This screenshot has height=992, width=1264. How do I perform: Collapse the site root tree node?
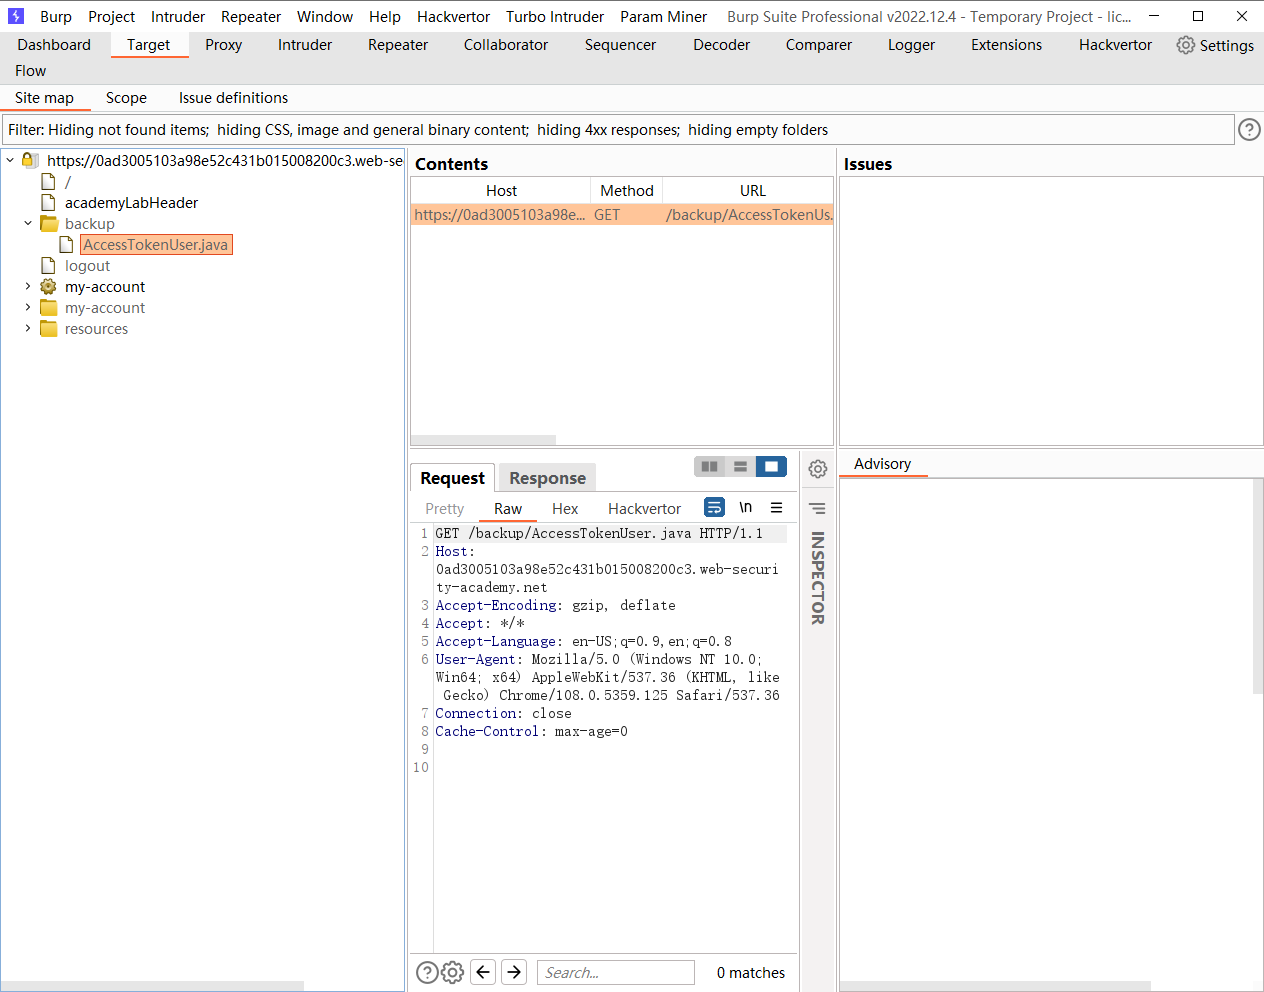tap(10, 160)
